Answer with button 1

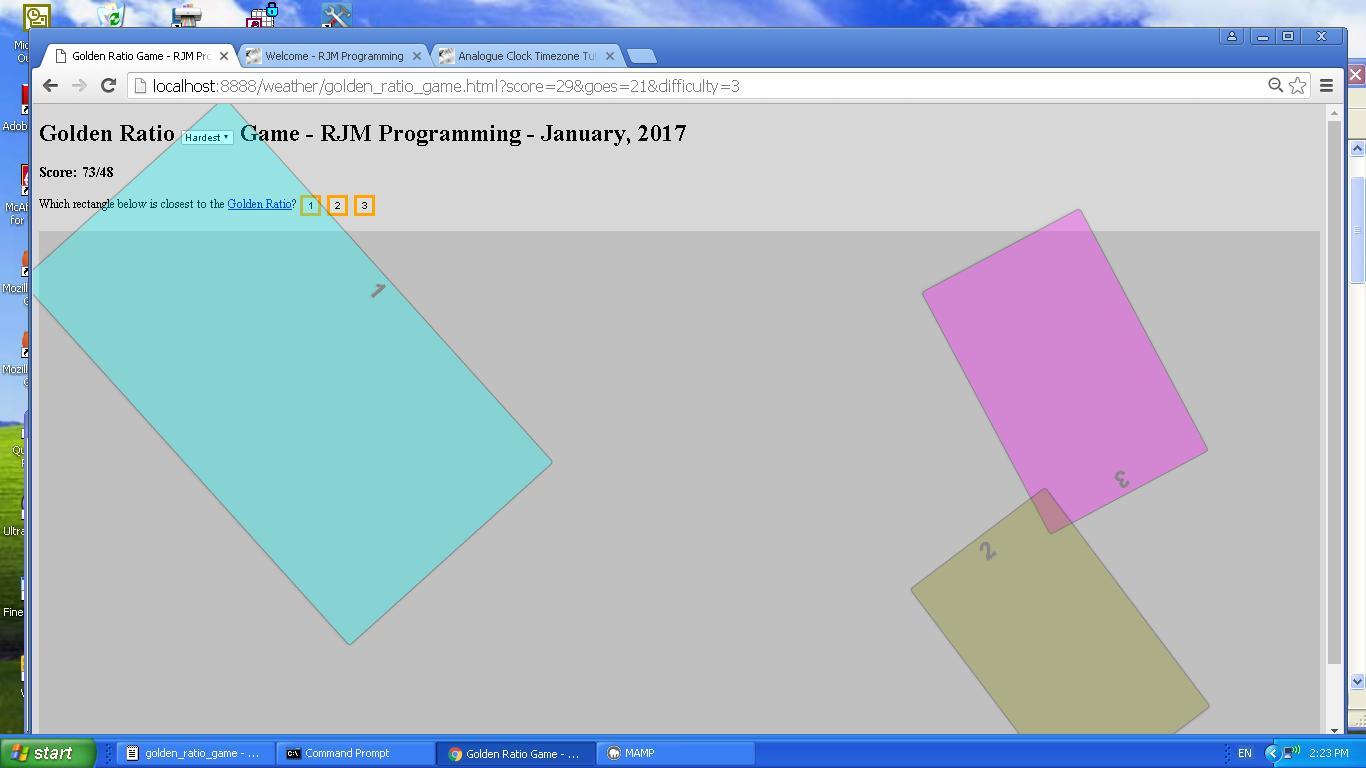click(310, 205)
